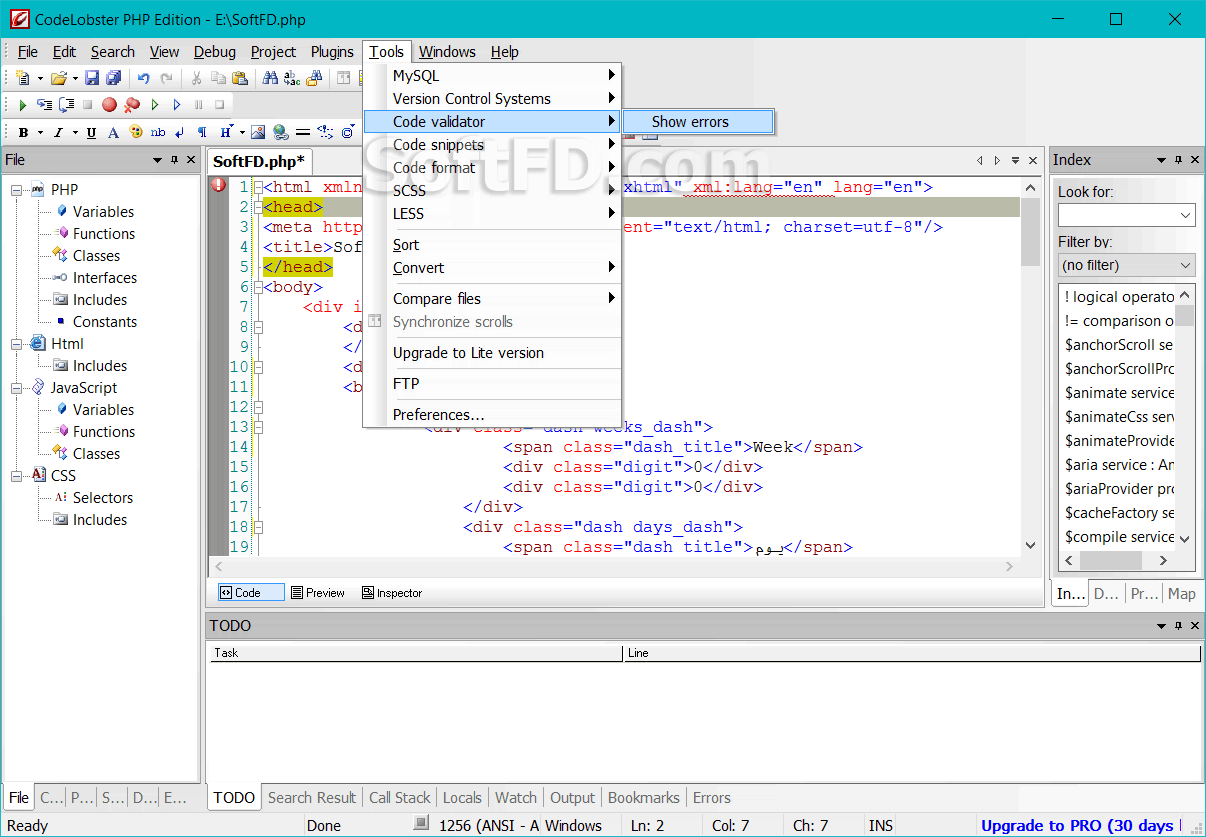Click Upgrade to PRO link
This screenshot has width=1206, height=837.
(1077, 826)
